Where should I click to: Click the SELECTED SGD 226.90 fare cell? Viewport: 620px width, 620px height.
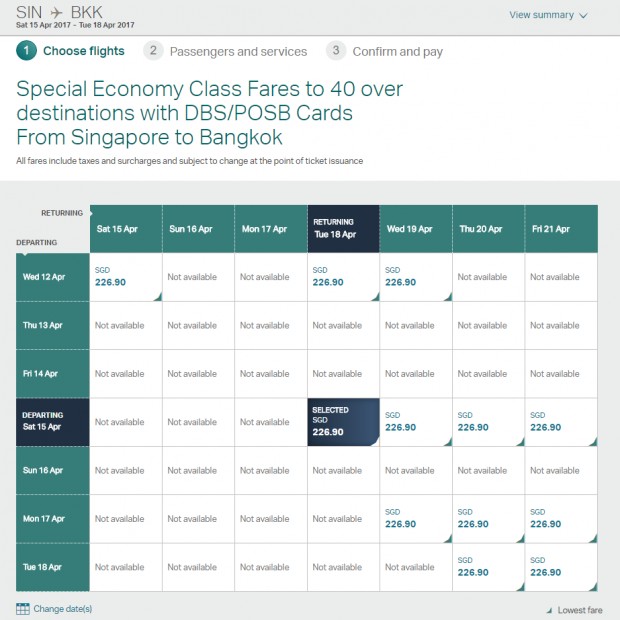[x=344, y=422]
